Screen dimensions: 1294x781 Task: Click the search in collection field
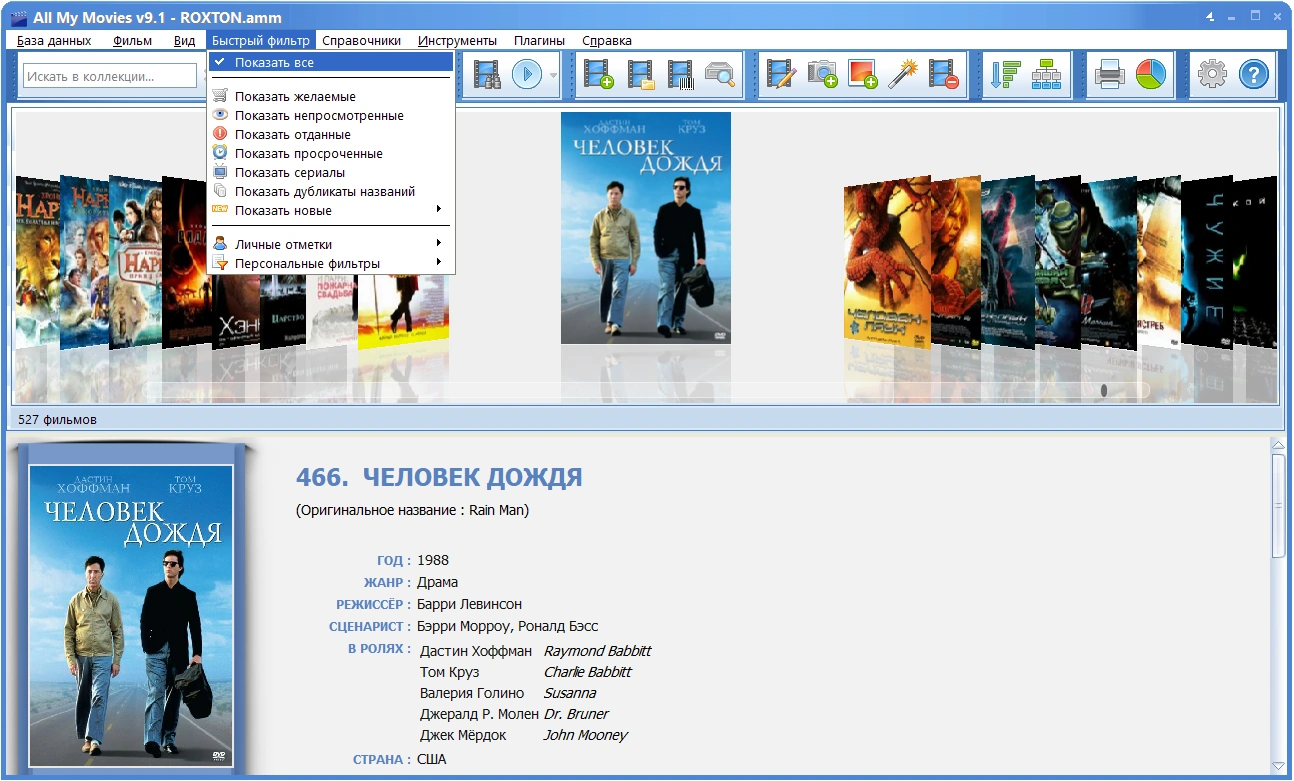[110, 76]
